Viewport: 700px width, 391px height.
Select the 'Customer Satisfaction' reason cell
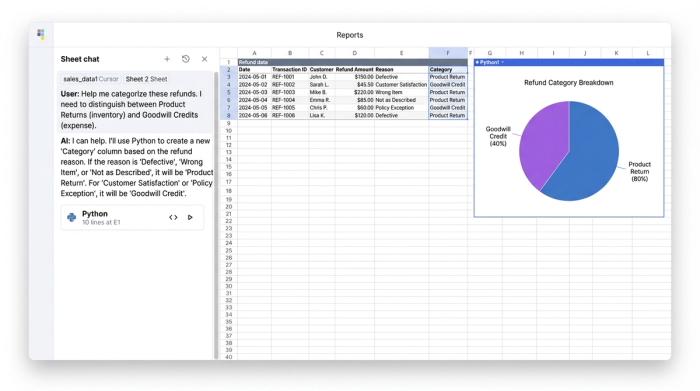click(x=401, y=84)
